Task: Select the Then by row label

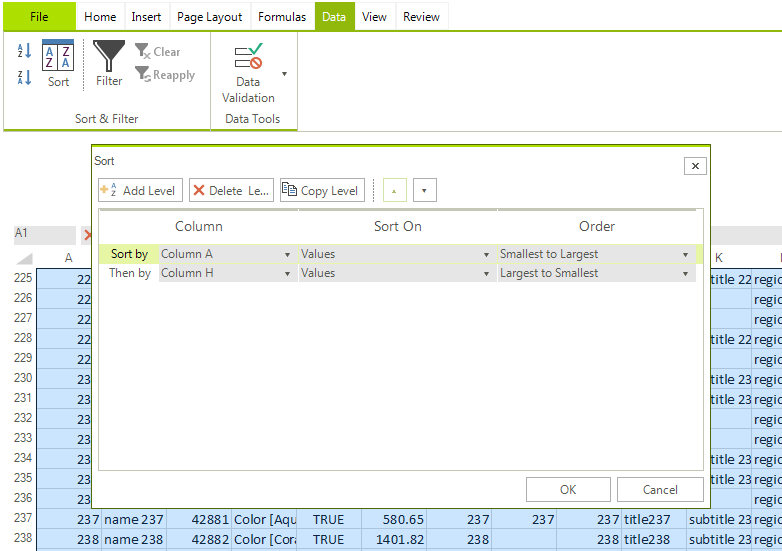Action: (129, 273)
